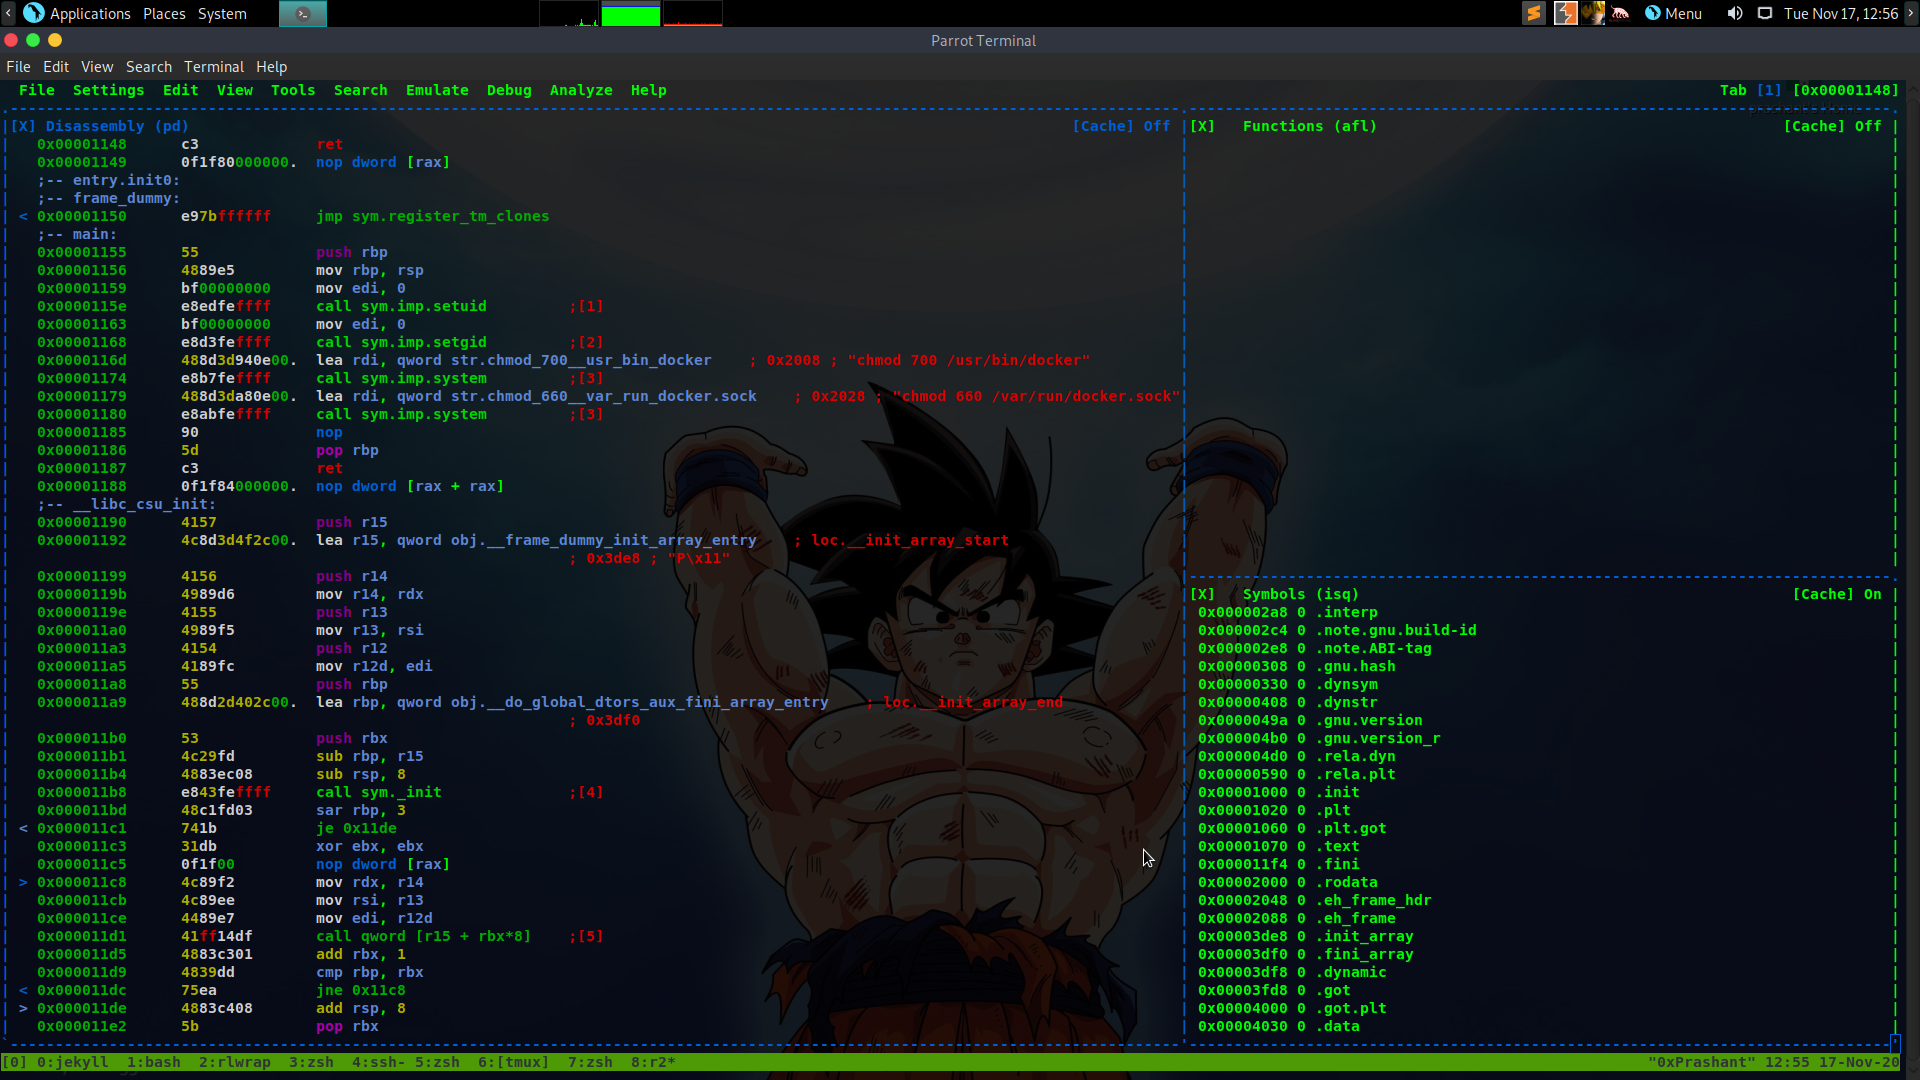Open the volume speaker icon
Image resolution: width=1920 pixels, height=1080 pixels.
pyautogui.click(x=1734, y=13)
